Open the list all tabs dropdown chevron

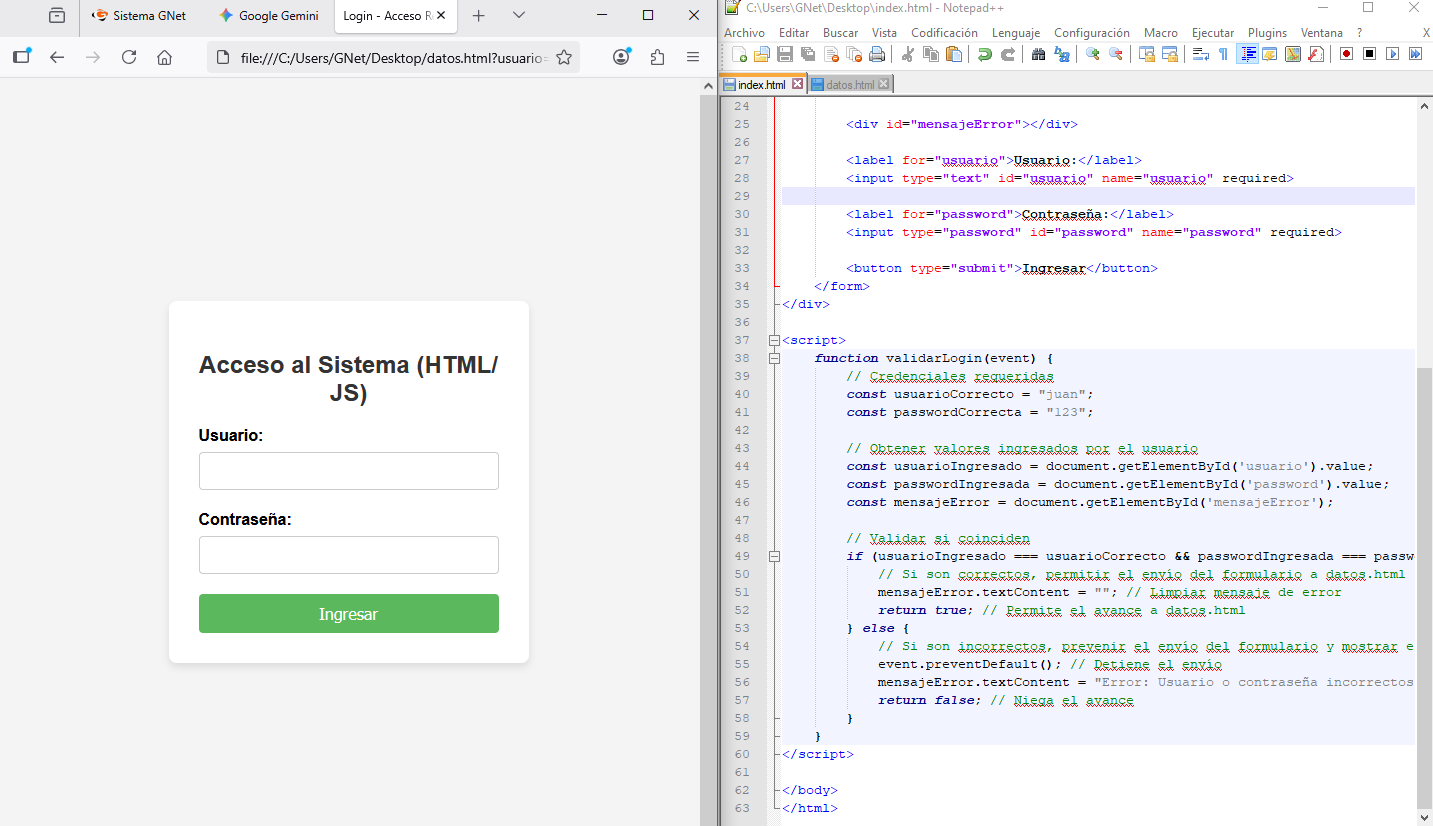coord(518,16)
